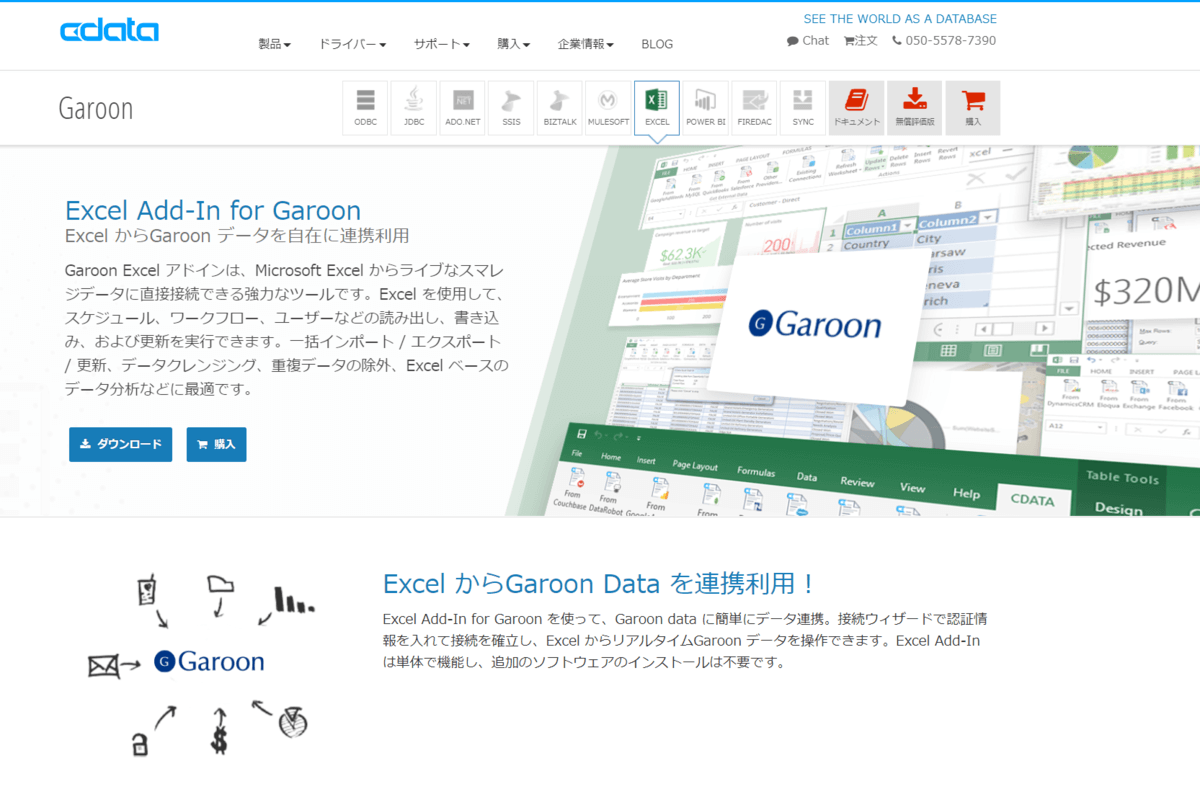Click the Garoon page title

96,108
